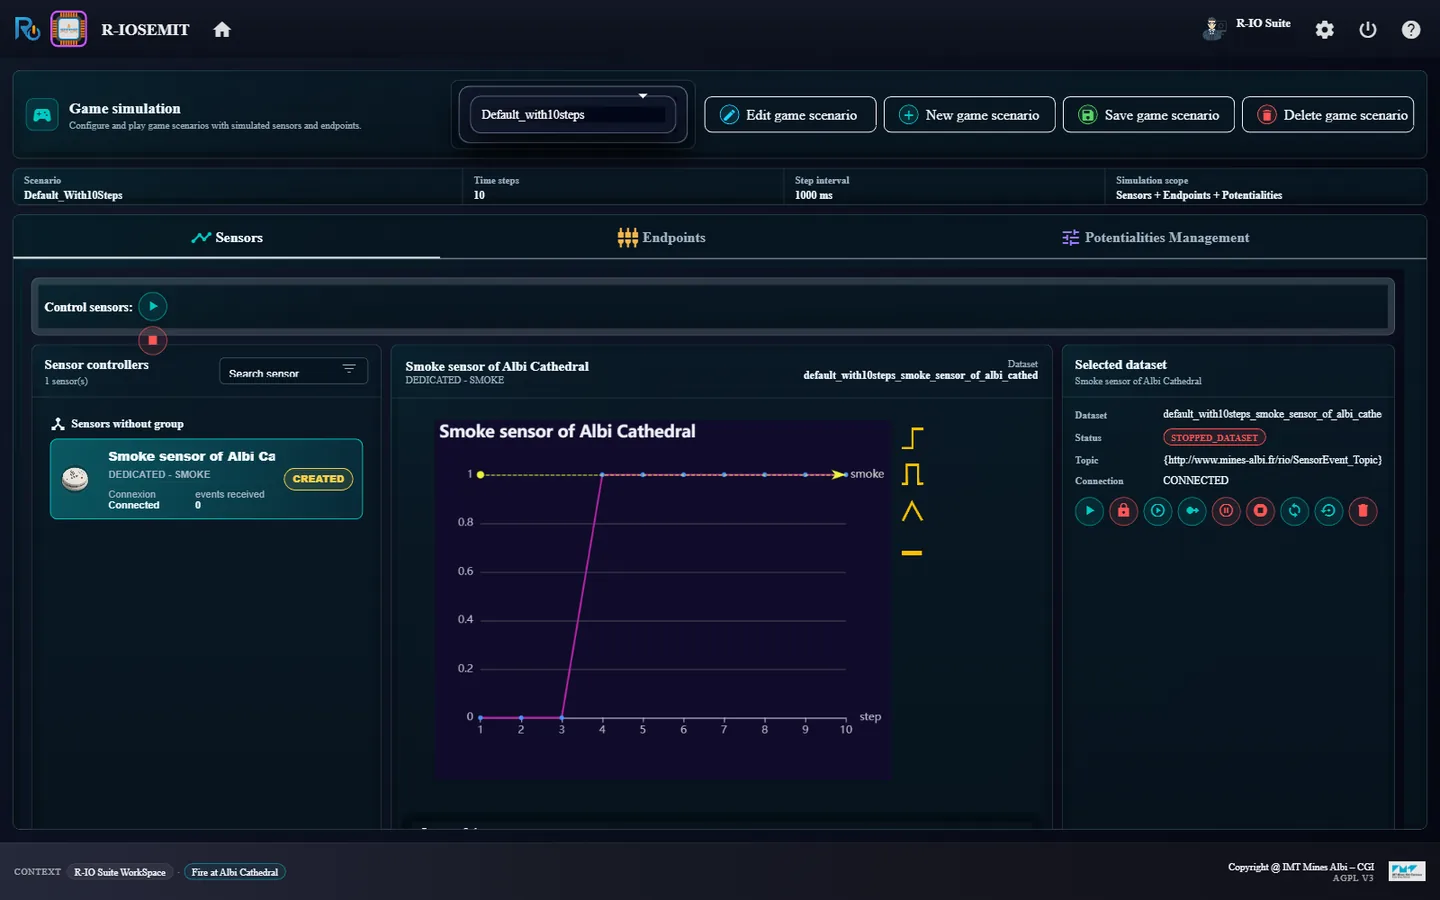
Task: Click the CREATED status badge
Action: (x=318, y=479)
